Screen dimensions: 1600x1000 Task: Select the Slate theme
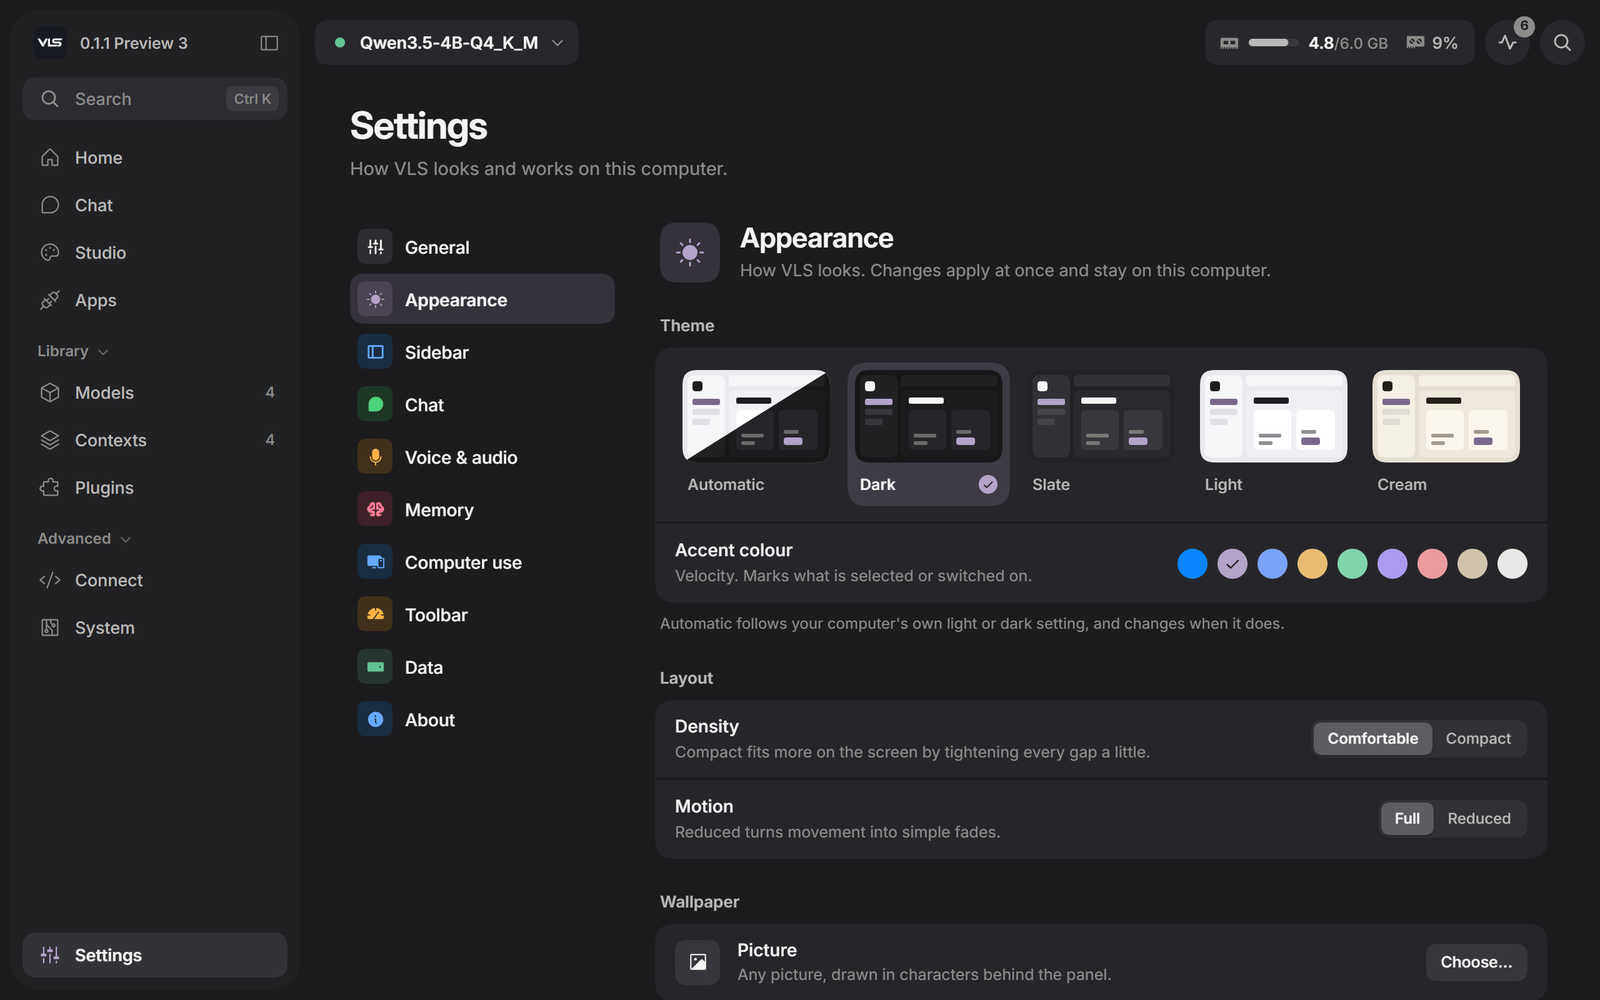point(1100,434)
